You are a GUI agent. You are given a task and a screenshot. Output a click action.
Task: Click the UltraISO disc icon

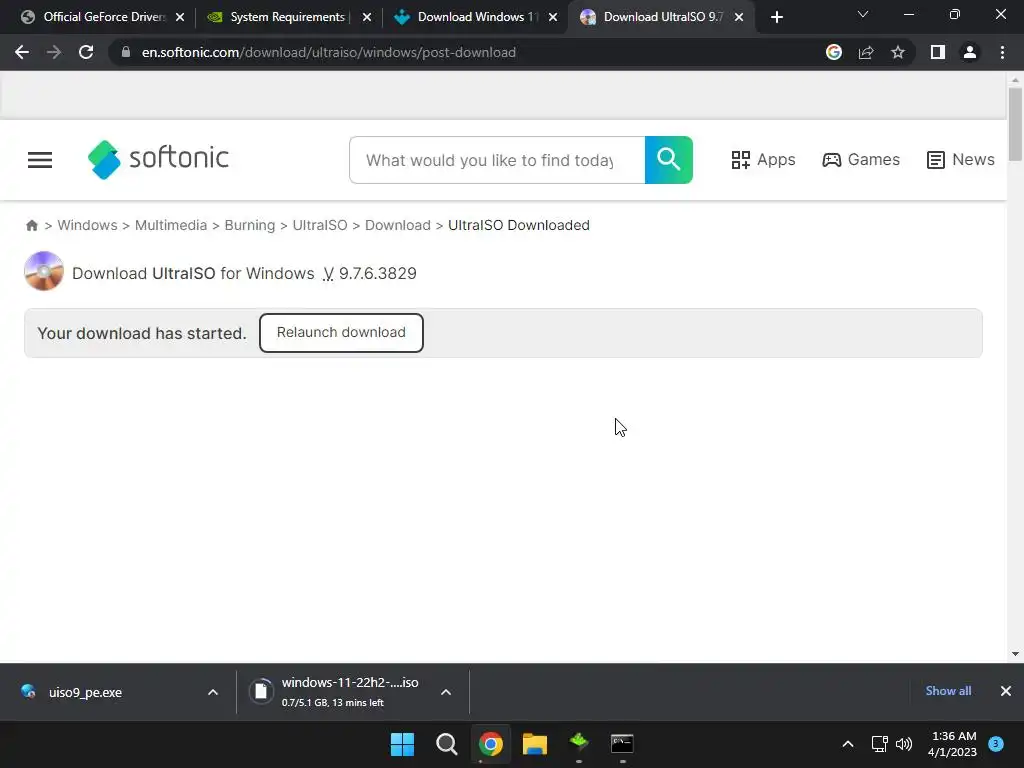coord(44,271)
